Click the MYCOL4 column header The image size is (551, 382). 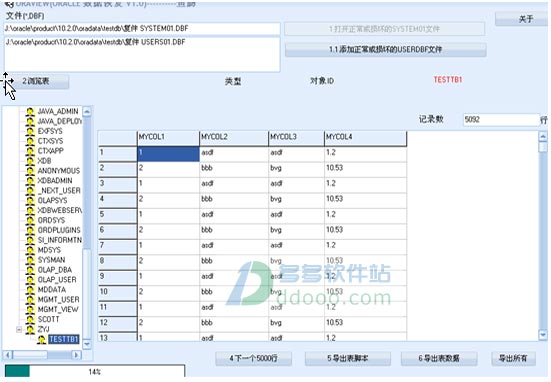[365, 138]
